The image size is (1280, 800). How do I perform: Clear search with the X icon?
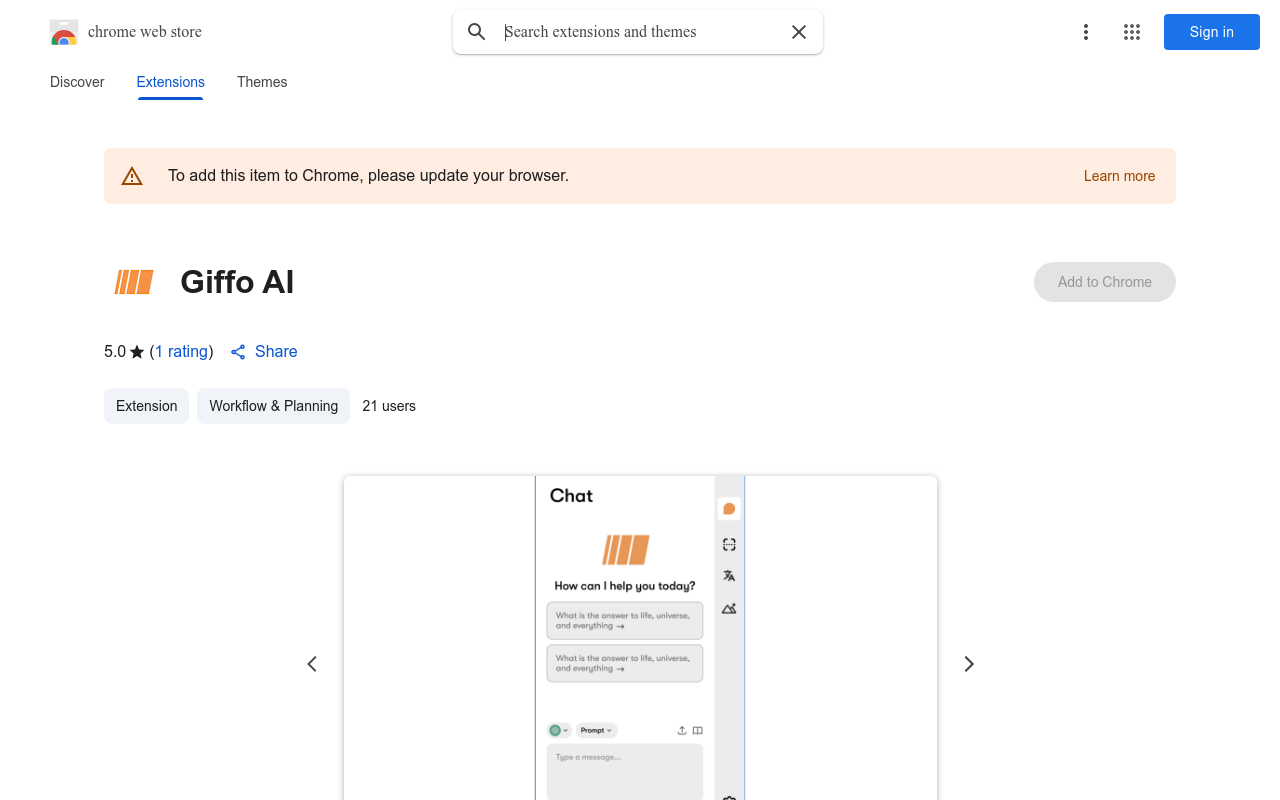tap(799, 32)
